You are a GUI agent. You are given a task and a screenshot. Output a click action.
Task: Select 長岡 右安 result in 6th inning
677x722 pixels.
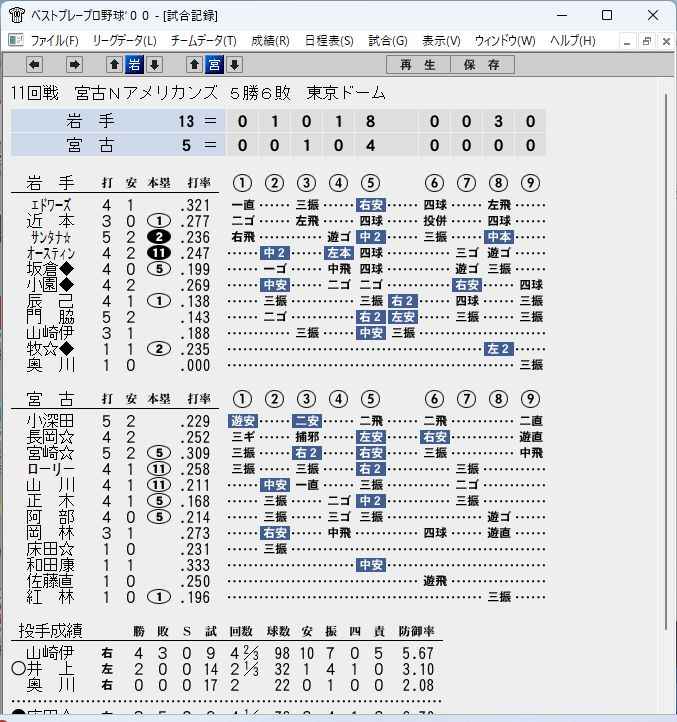pos(435,437)
